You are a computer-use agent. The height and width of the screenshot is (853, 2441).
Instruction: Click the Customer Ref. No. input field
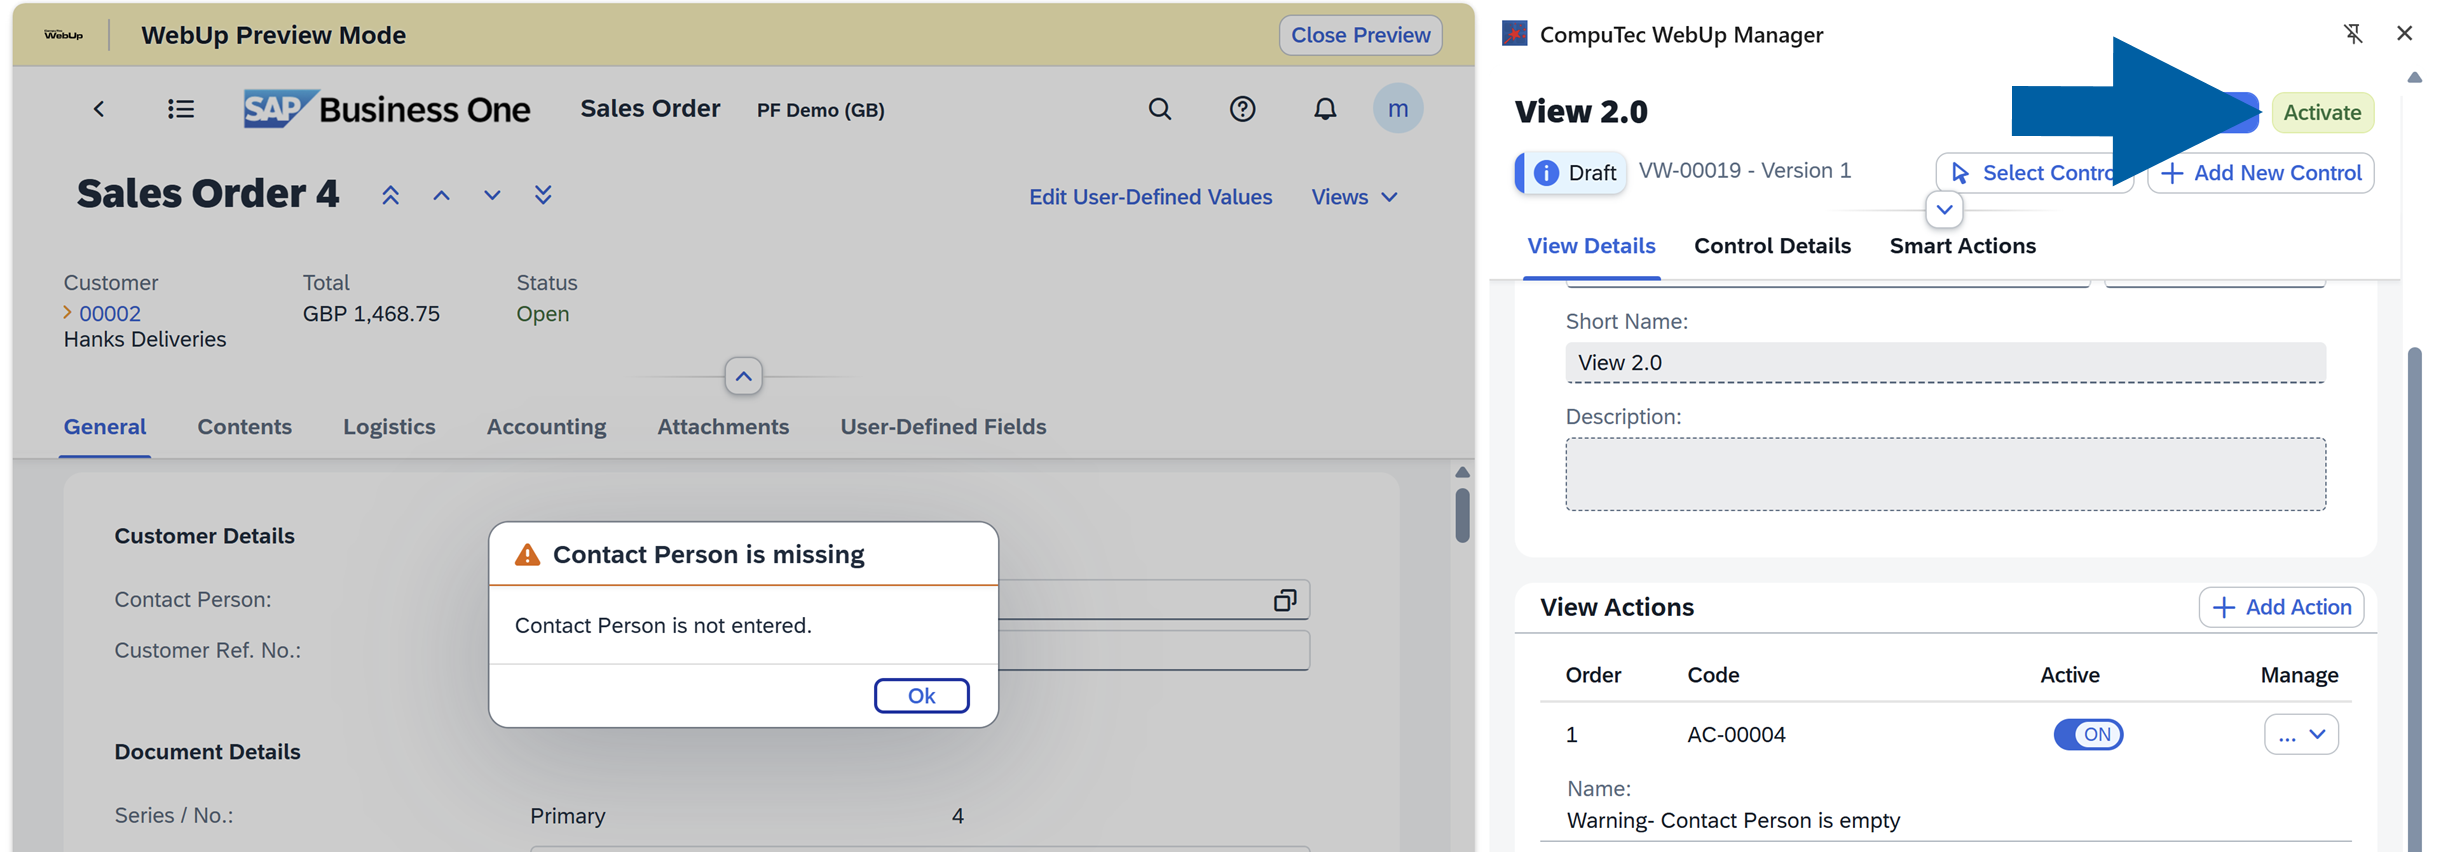[1154, 651]
